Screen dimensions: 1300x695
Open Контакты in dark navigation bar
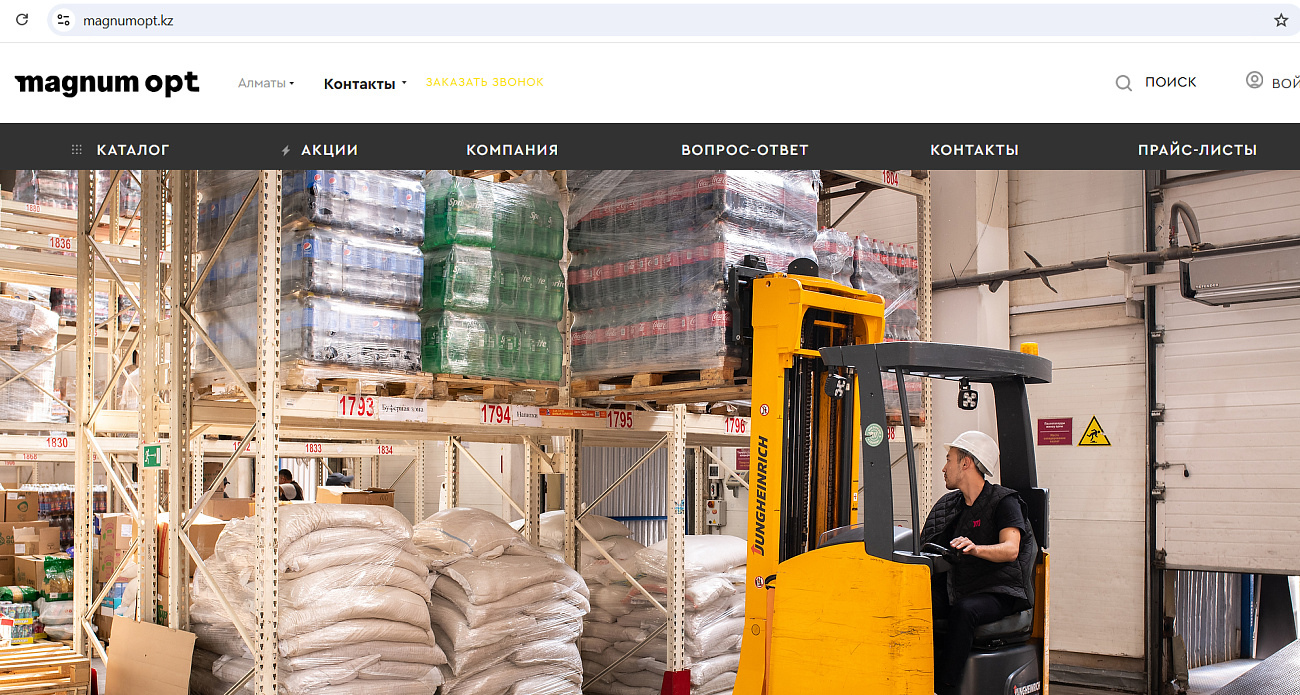click(974, 150)
